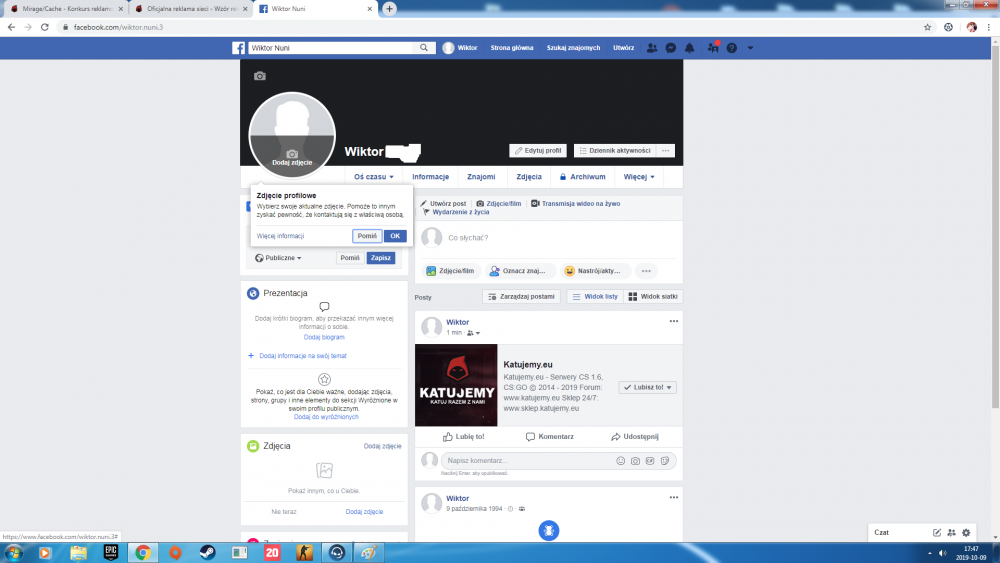Open audience selector on 1 min post

tap(473, 333)
